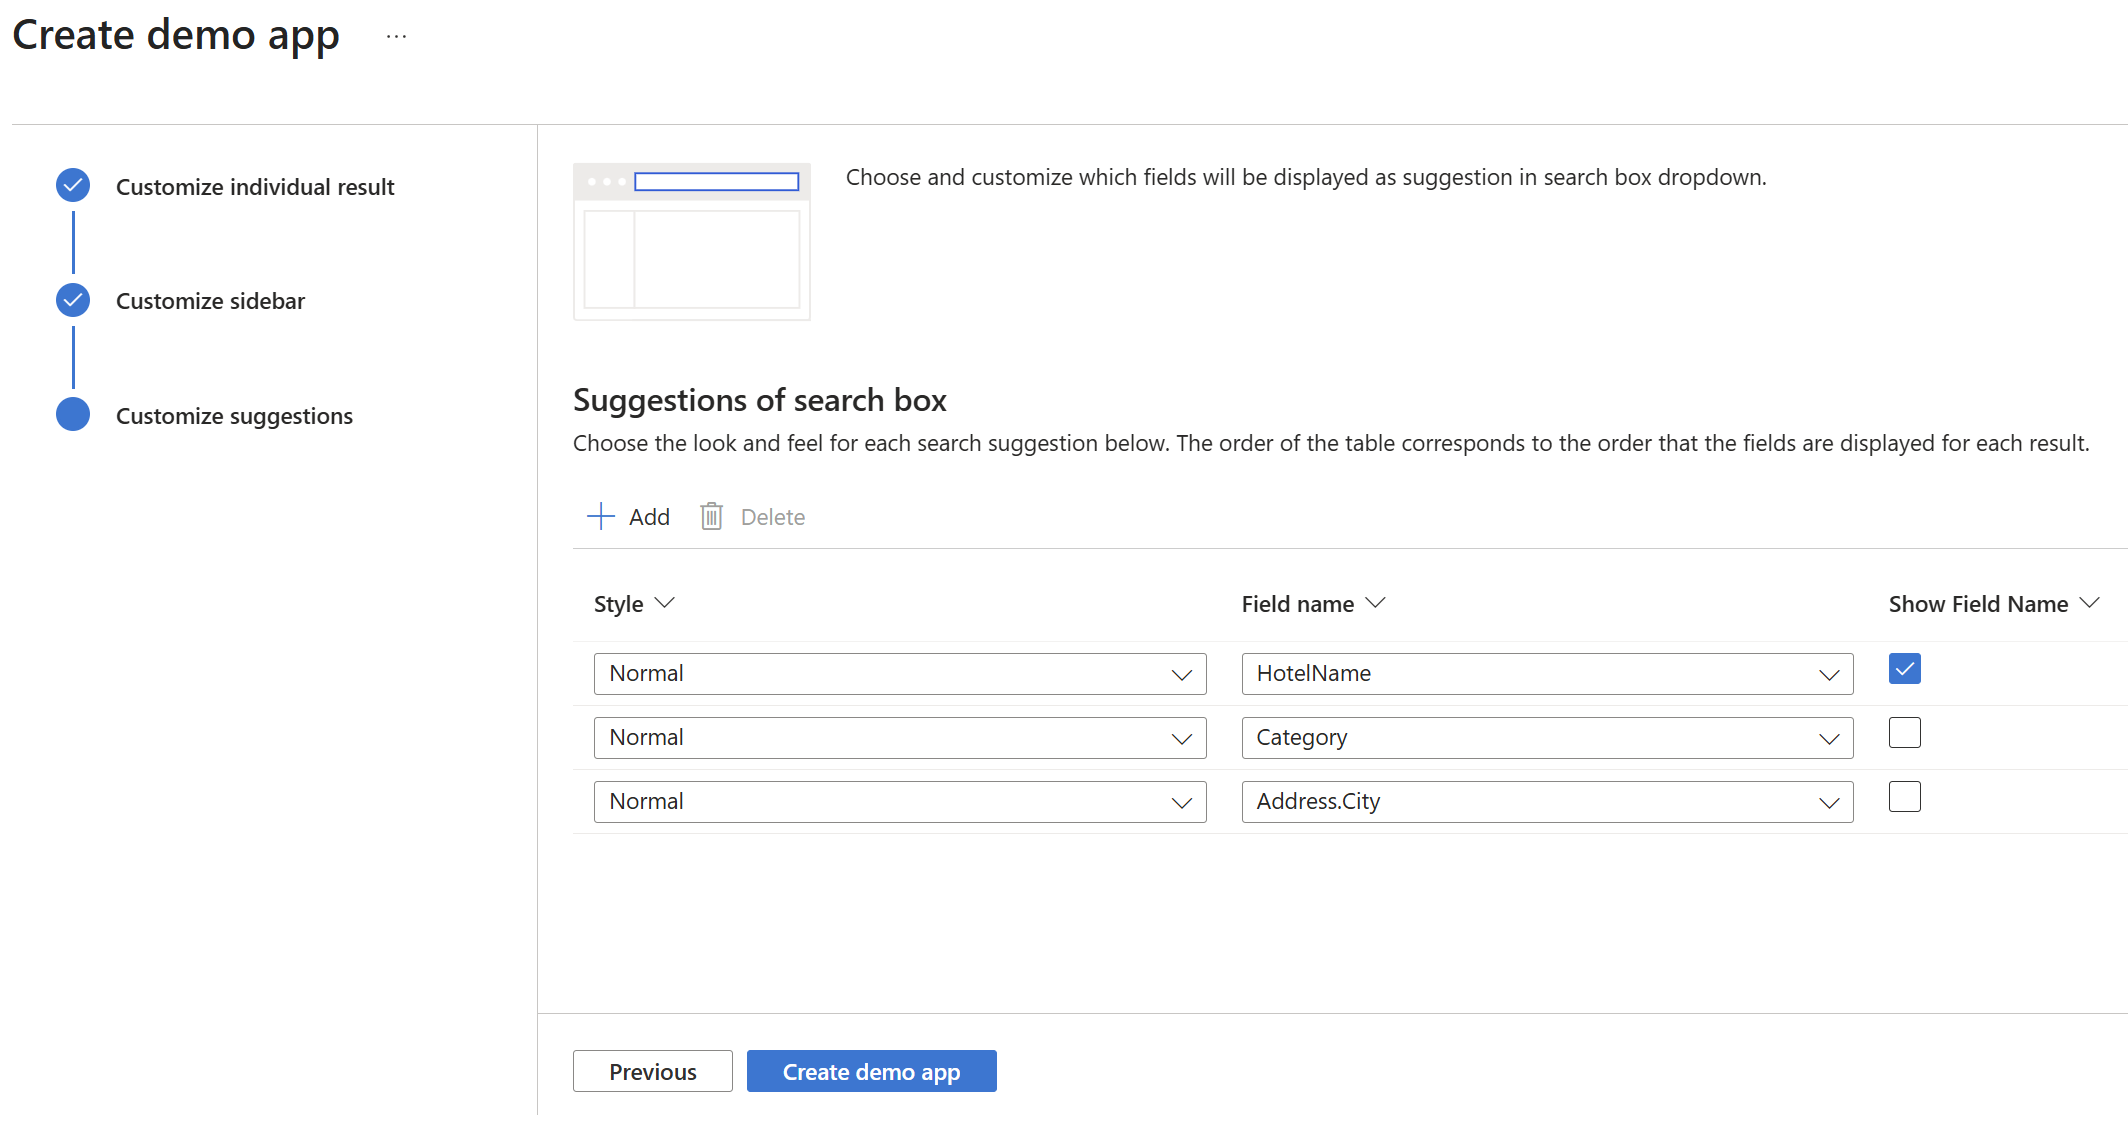Open the HotelName field dropdown
This screenshot has height=1127, width=2128.
coord(1546,674)
